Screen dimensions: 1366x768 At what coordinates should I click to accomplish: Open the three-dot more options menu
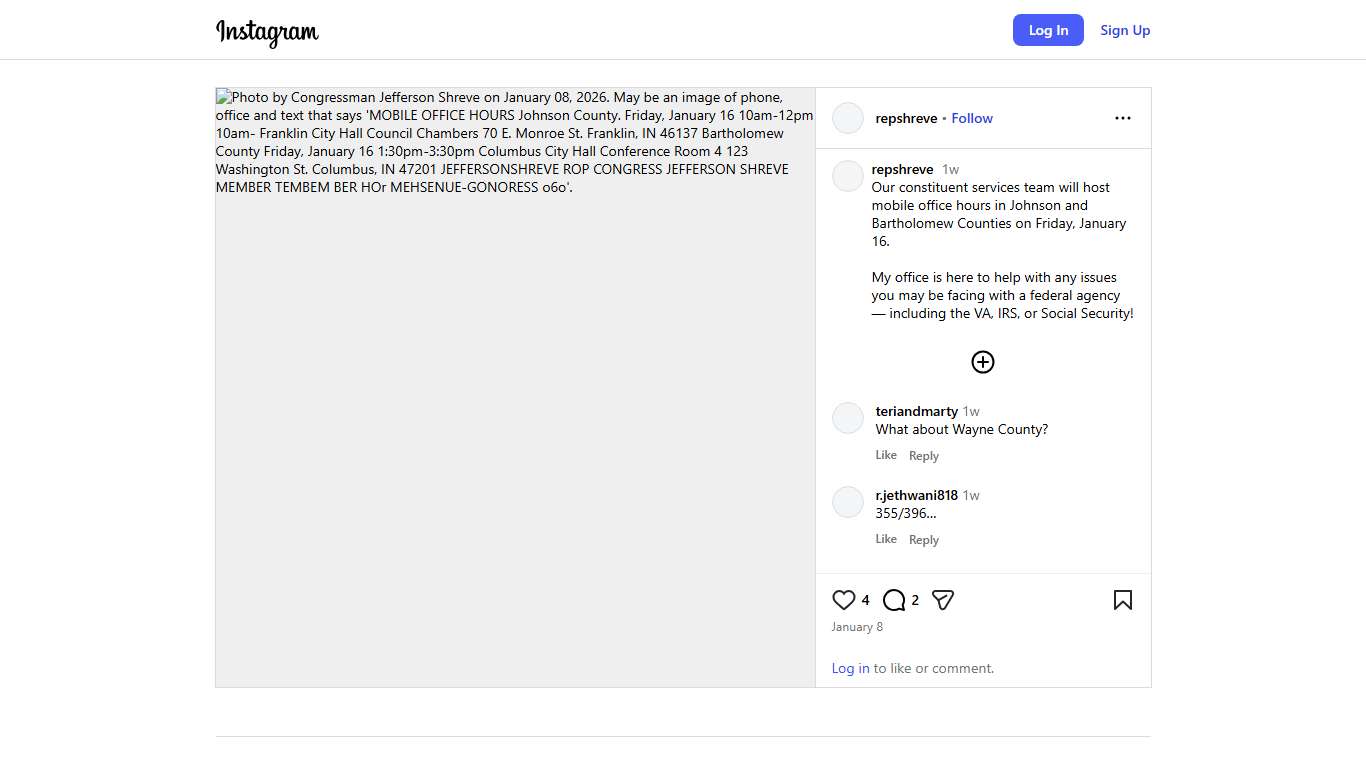tap(1123, 118)
